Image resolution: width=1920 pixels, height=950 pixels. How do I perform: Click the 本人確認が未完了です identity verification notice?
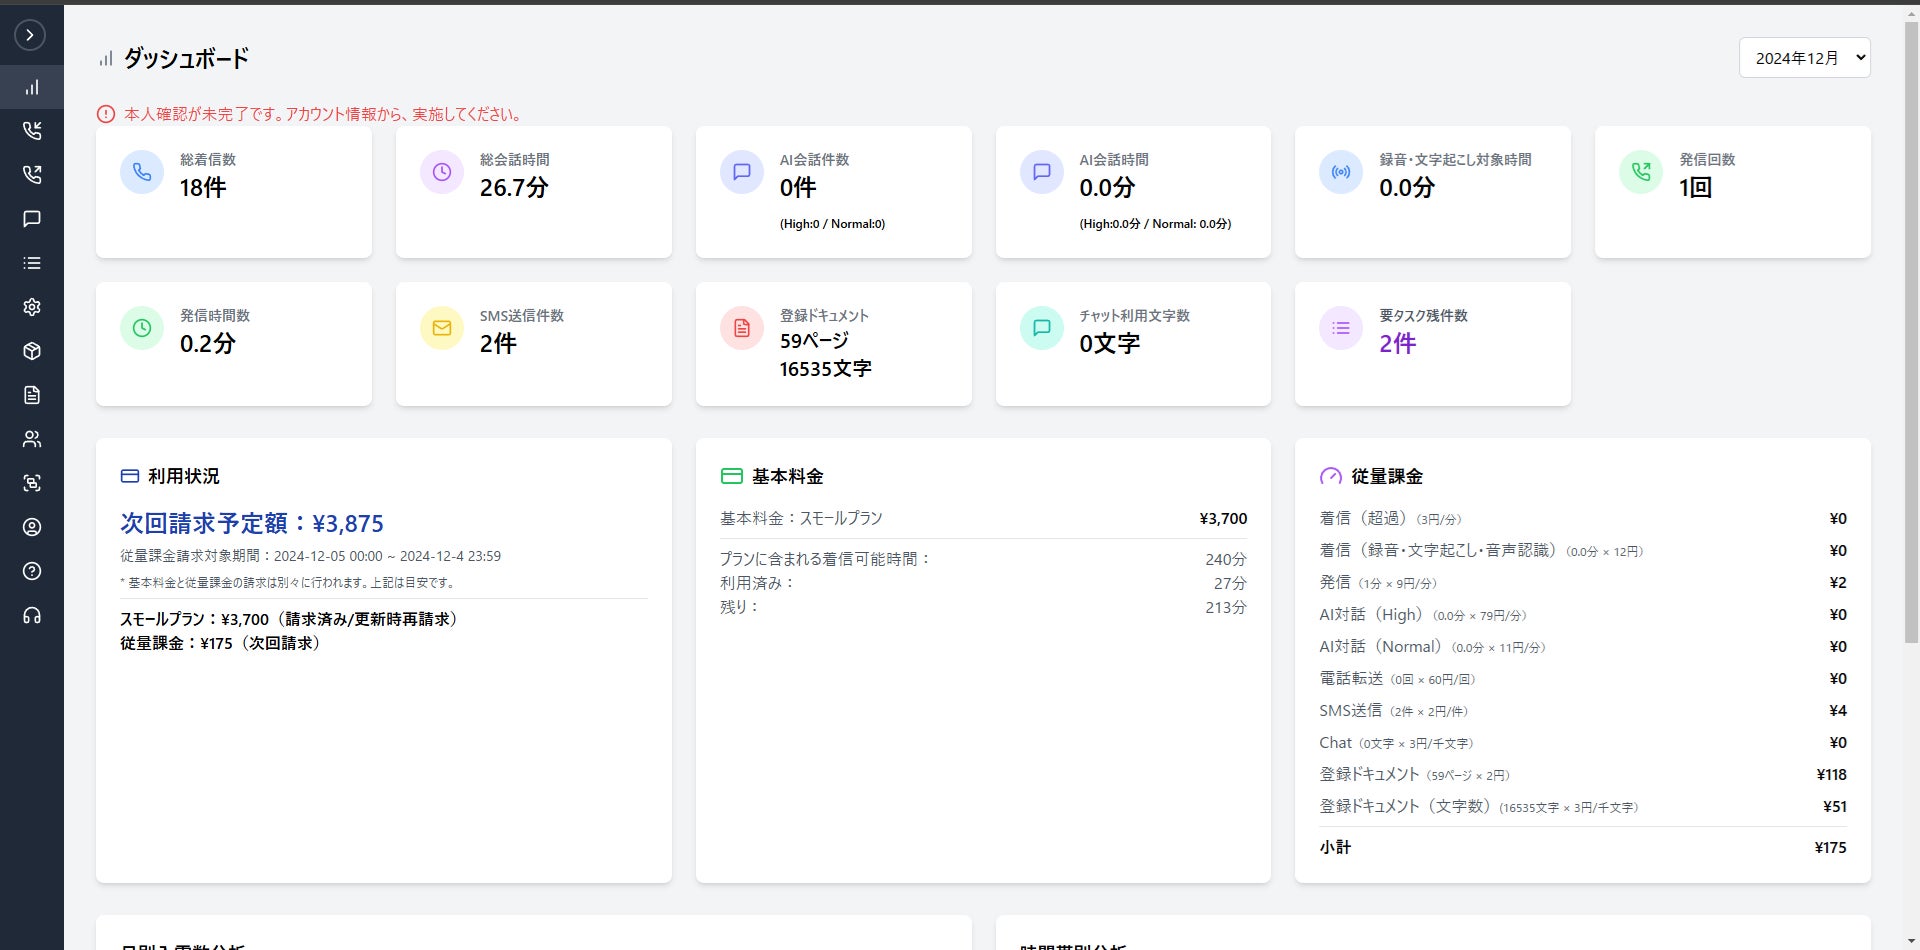pos(323,114)
